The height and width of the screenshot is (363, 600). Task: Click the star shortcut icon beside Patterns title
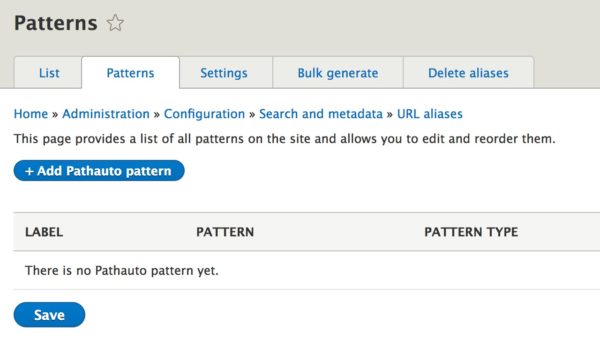(115, 23)
